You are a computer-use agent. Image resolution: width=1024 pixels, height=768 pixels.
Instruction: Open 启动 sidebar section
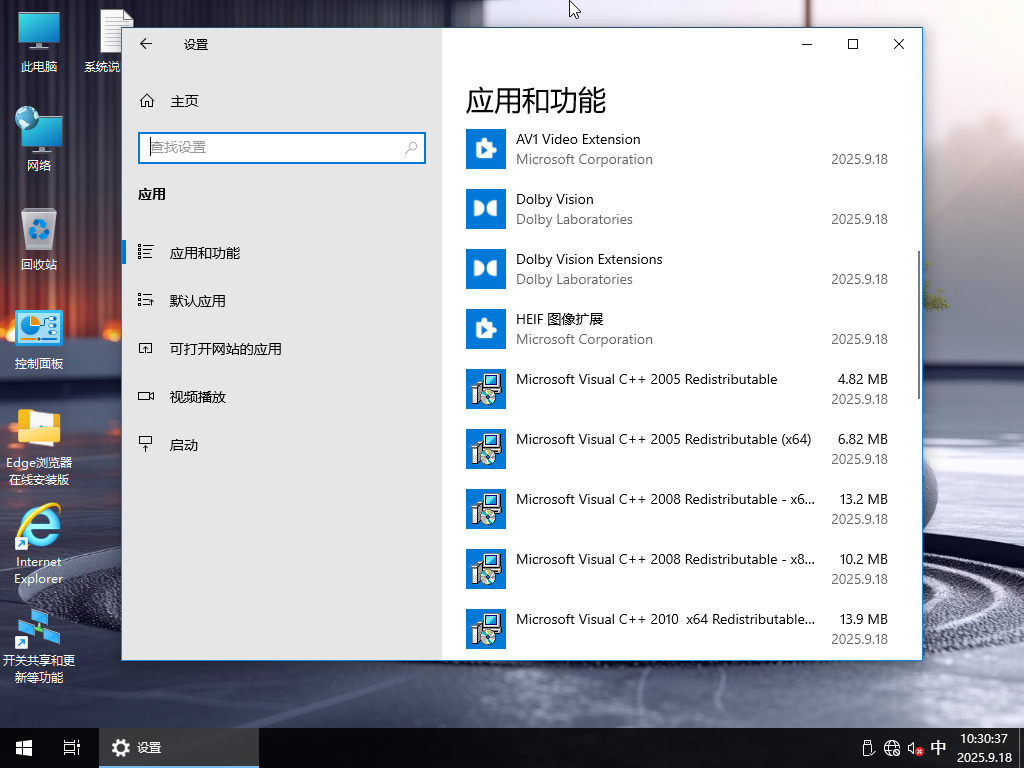[282, 445]
